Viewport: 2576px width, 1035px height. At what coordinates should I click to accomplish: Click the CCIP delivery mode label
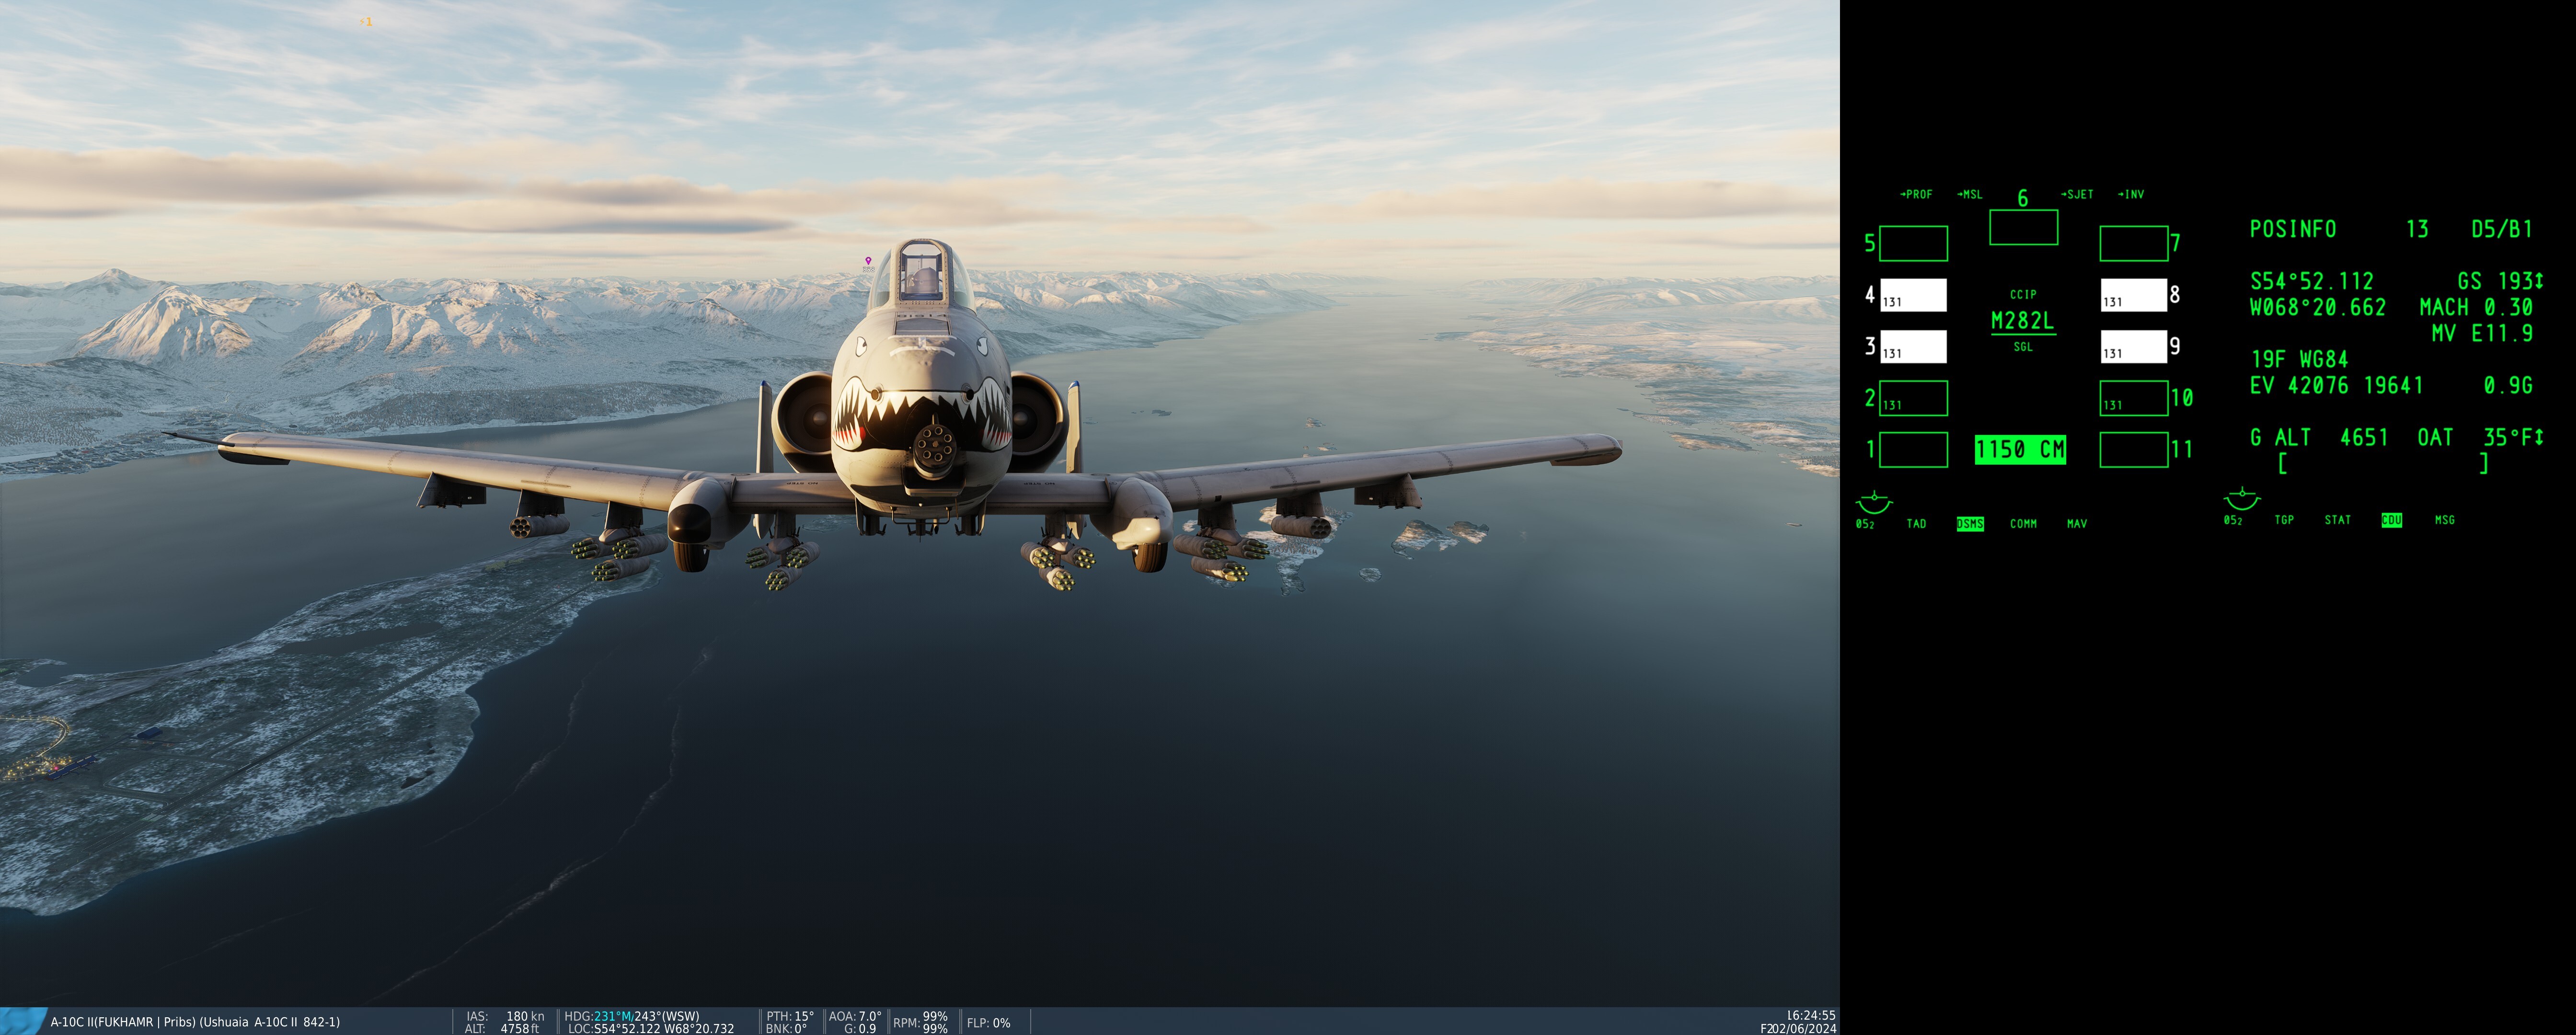pyautogui.click(x=2023, y=294)
